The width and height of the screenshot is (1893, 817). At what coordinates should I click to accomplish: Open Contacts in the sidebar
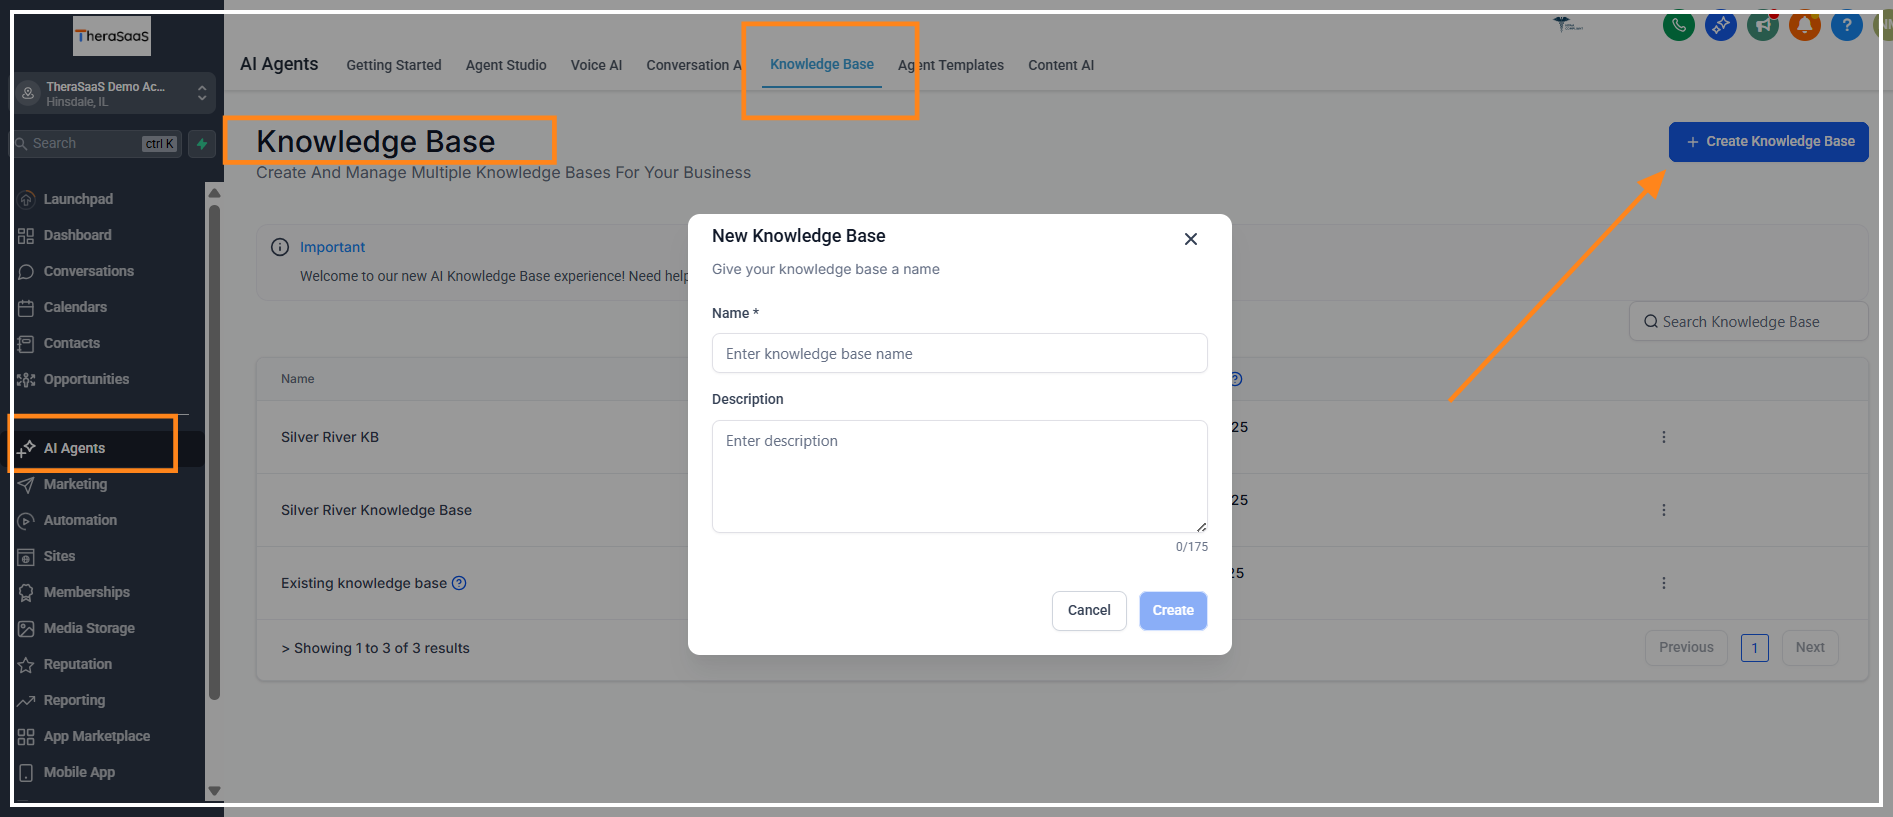[x=71, y=343]
